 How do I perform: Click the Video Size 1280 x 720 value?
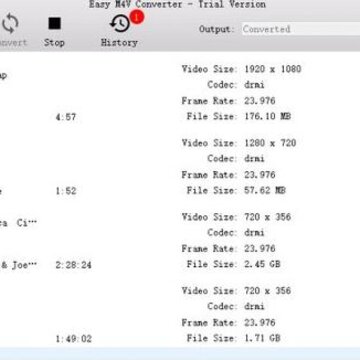(270, 143)
